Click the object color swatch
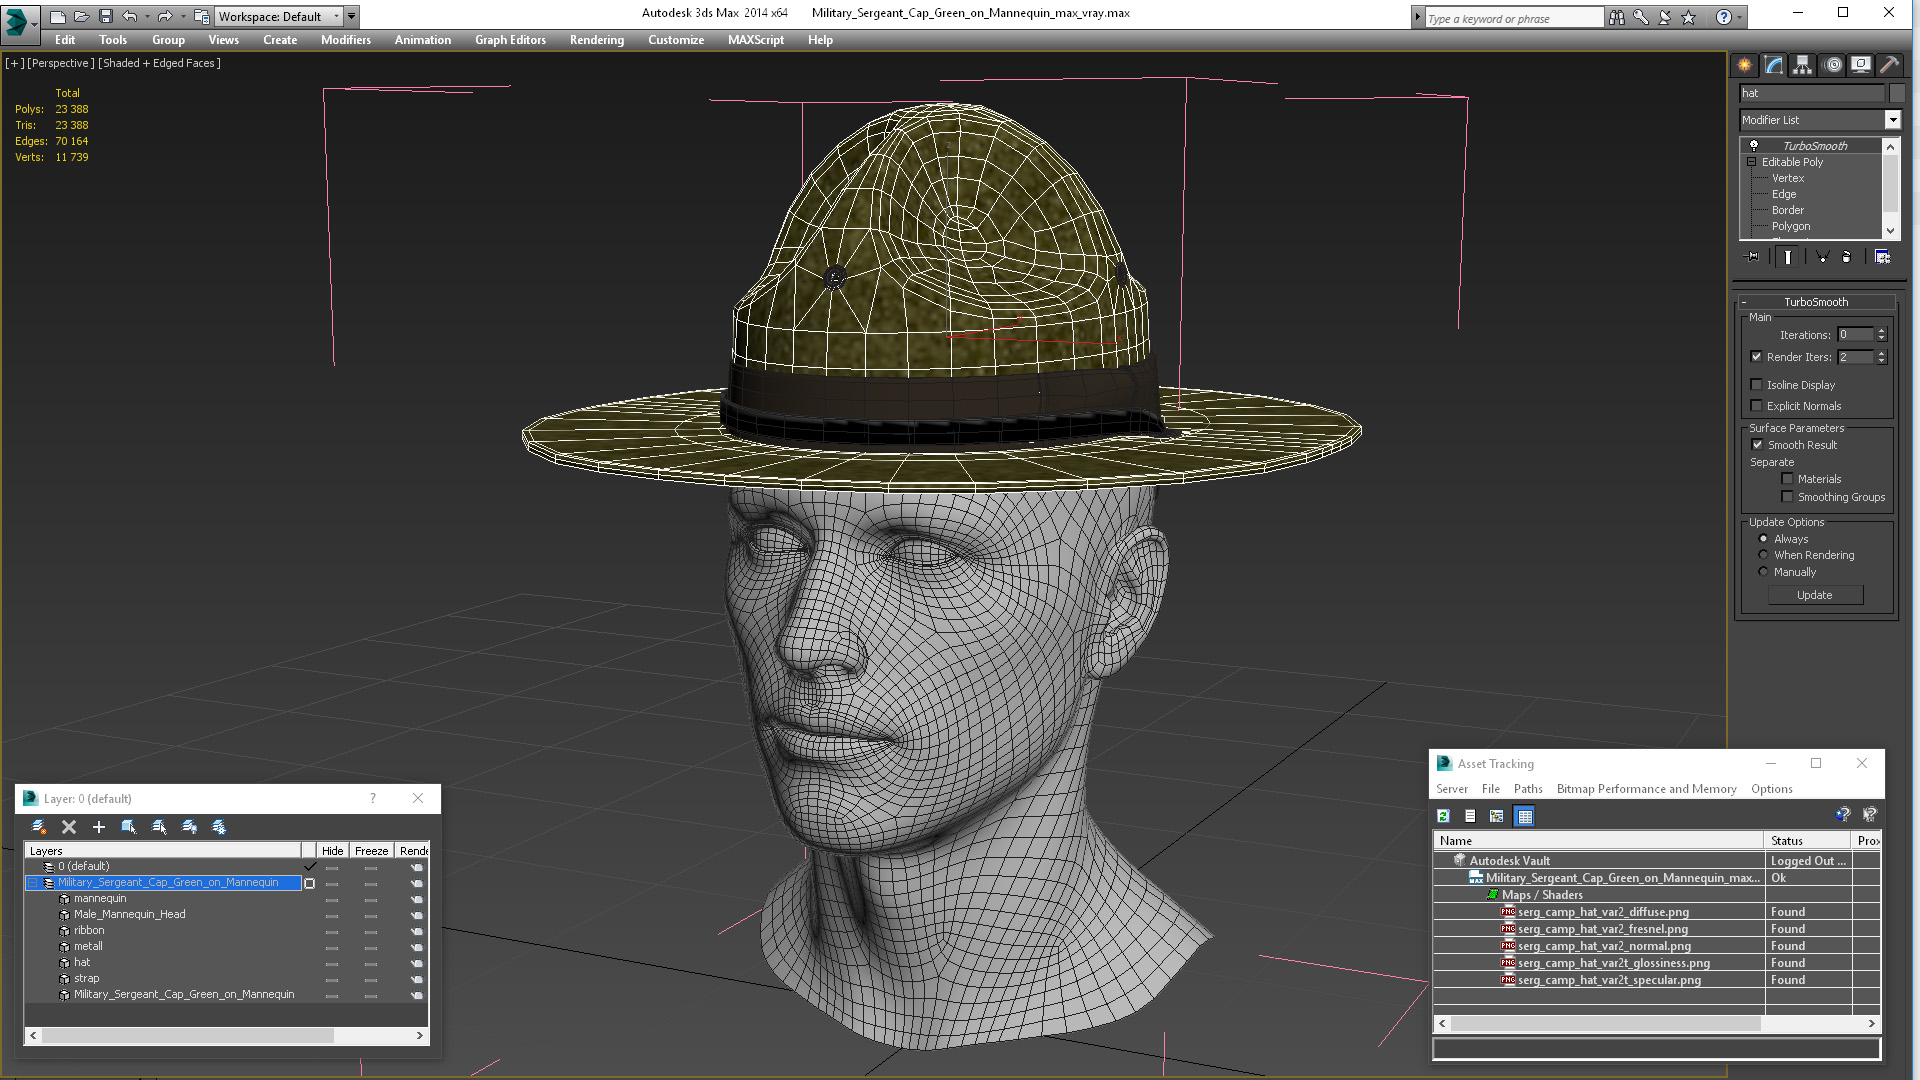Screen dimensions: 1920x1080 (x=1897, y=93)
